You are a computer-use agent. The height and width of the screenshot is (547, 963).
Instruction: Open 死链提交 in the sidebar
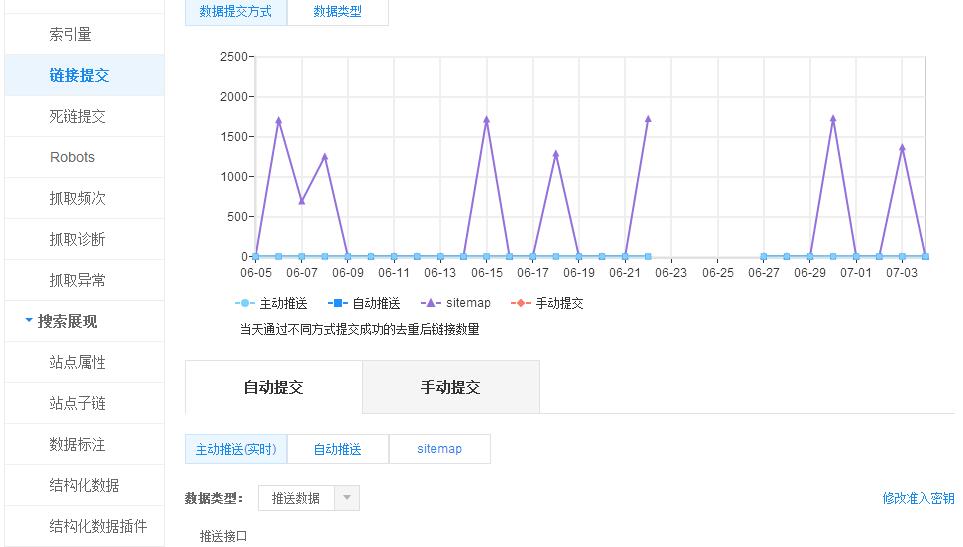[x=78, y=116]
